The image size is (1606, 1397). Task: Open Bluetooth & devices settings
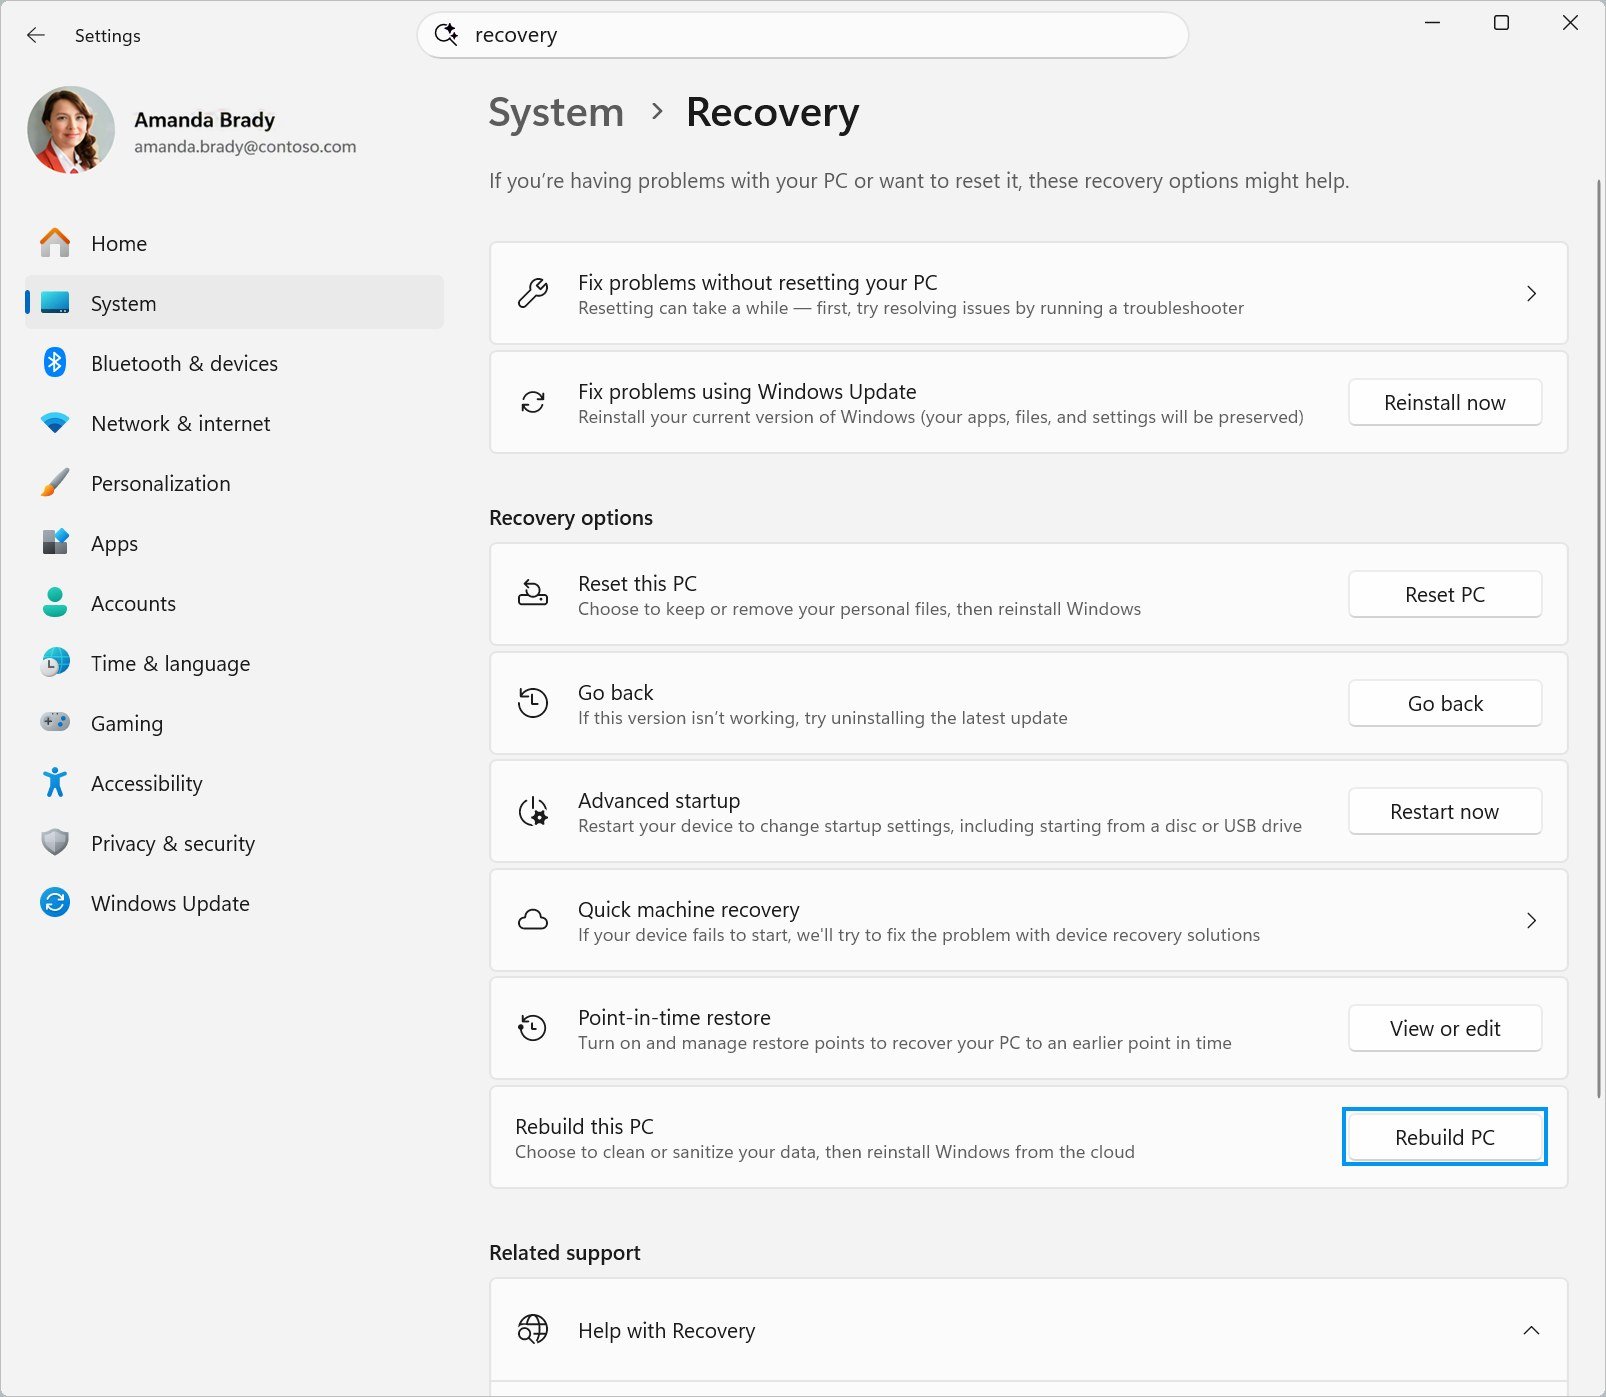(234, 363)
